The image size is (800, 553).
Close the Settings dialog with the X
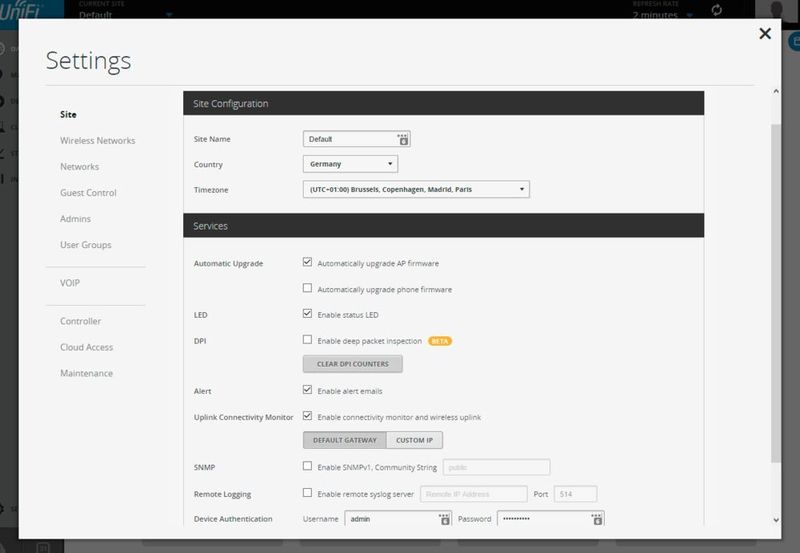coord(765,34)
